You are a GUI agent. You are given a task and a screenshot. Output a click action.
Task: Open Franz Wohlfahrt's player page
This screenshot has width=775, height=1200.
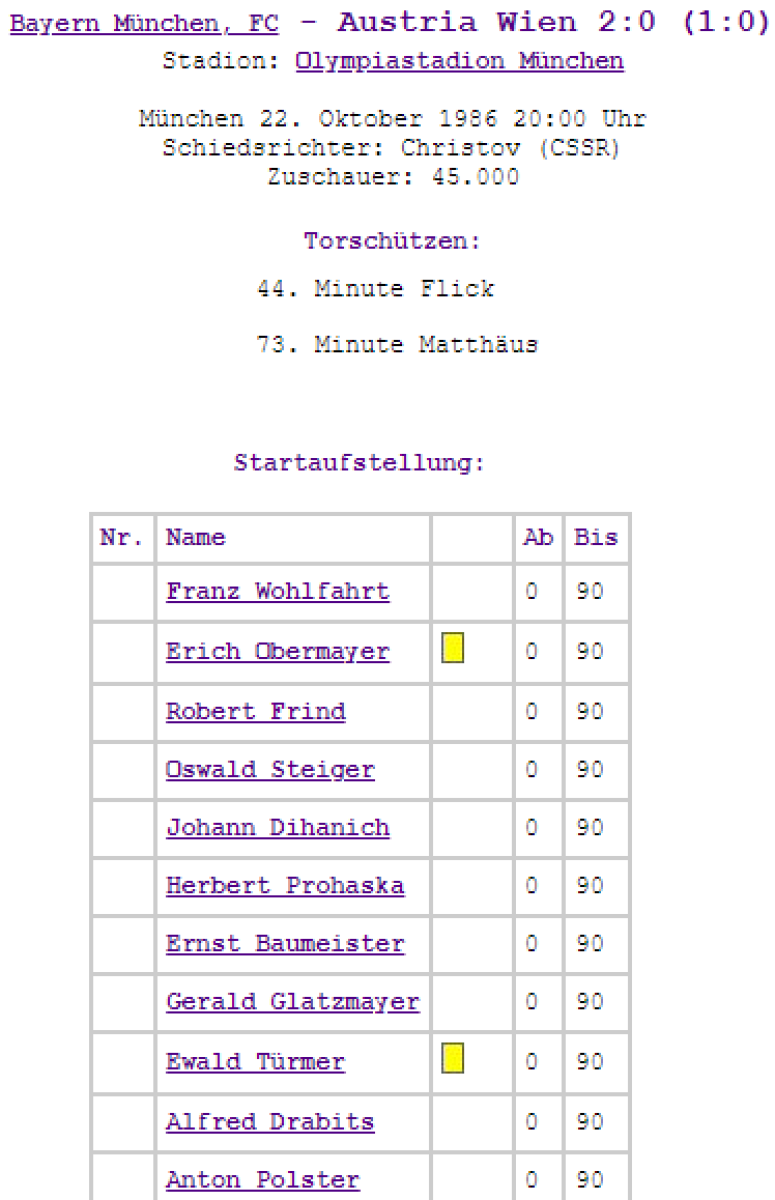[x=277, y=591]
